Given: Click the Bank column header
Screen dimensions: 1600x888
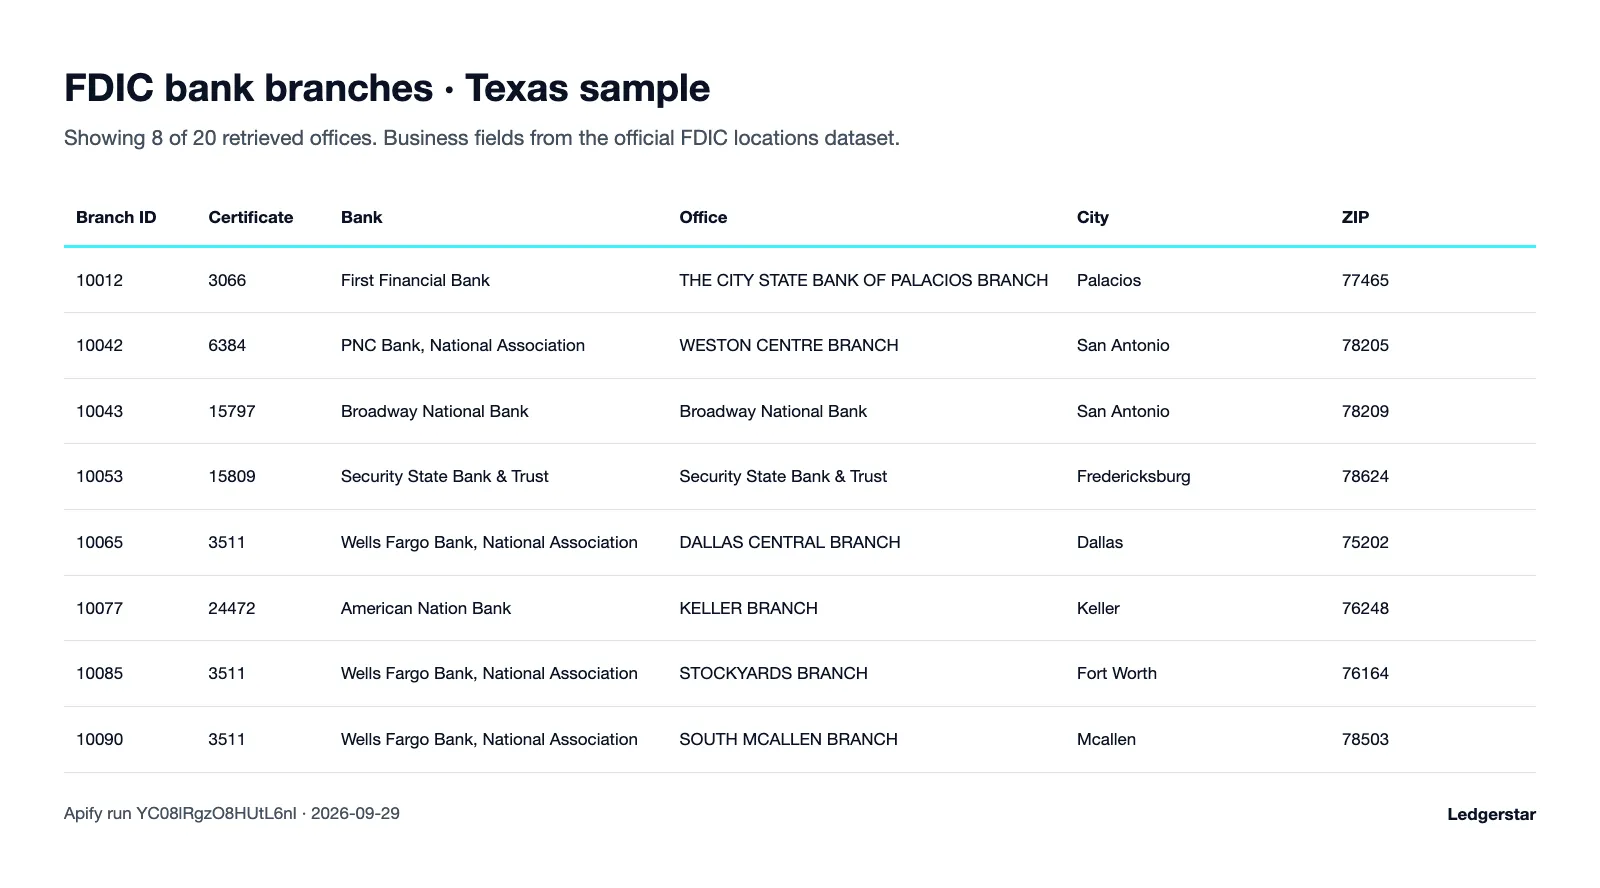Looking at the screenshot, I should coord(362,217).
